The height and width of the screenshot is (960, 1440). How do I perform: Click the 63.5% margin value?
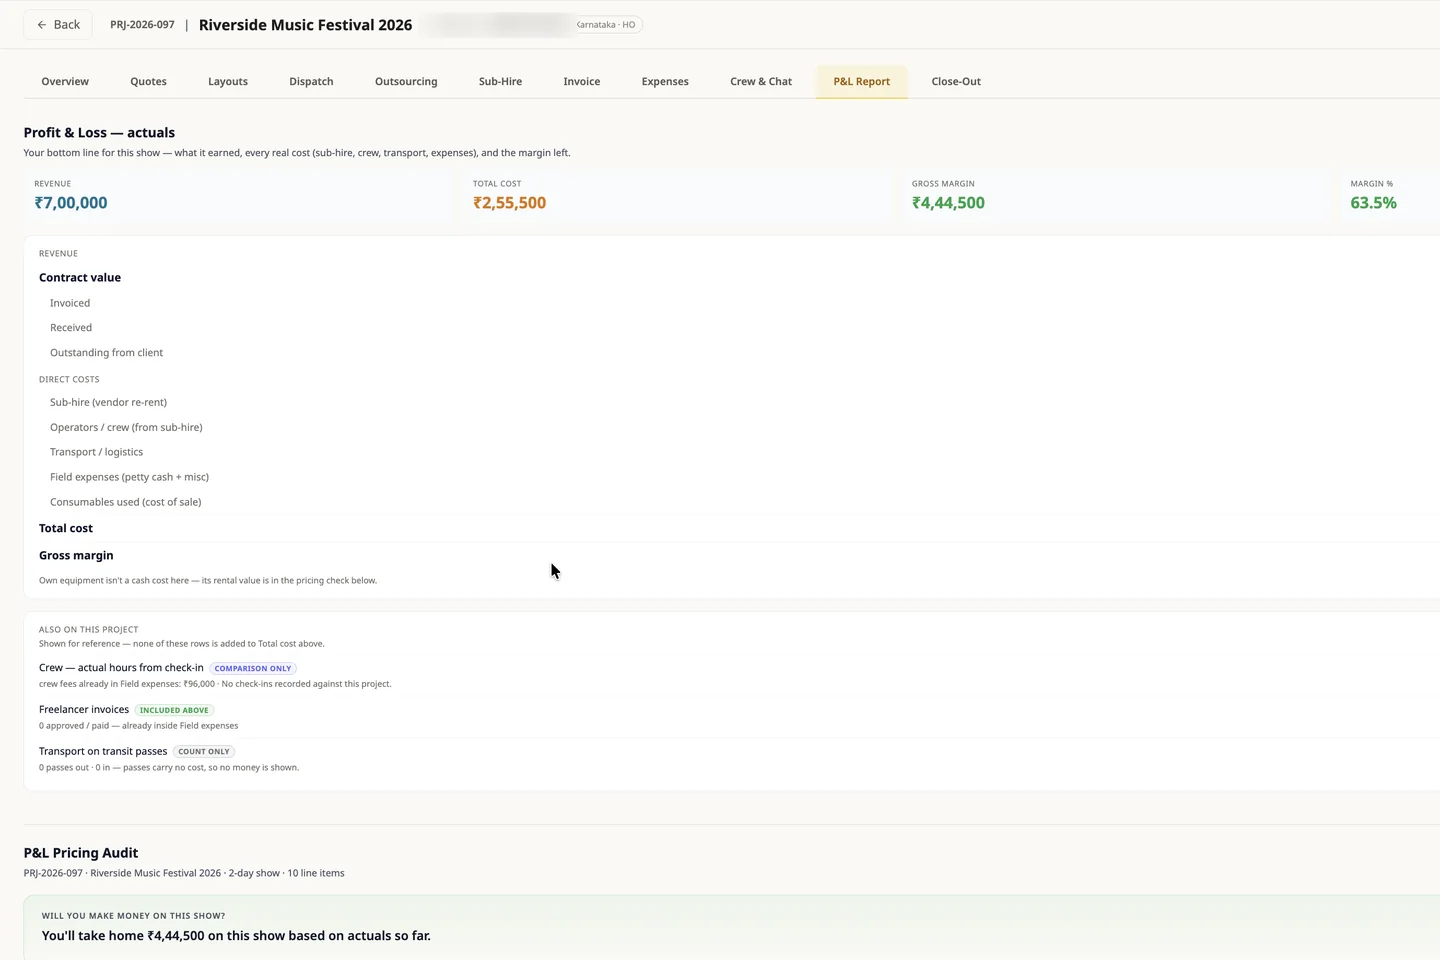(x=1373, y=203)
